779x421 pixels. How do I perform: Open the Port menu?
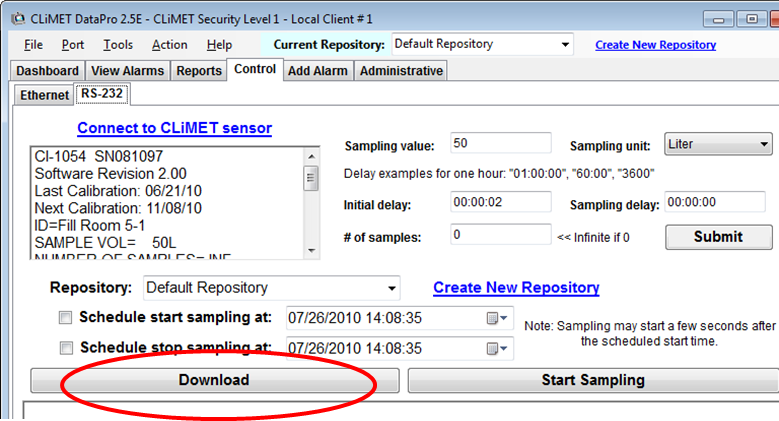click(73, 45)
